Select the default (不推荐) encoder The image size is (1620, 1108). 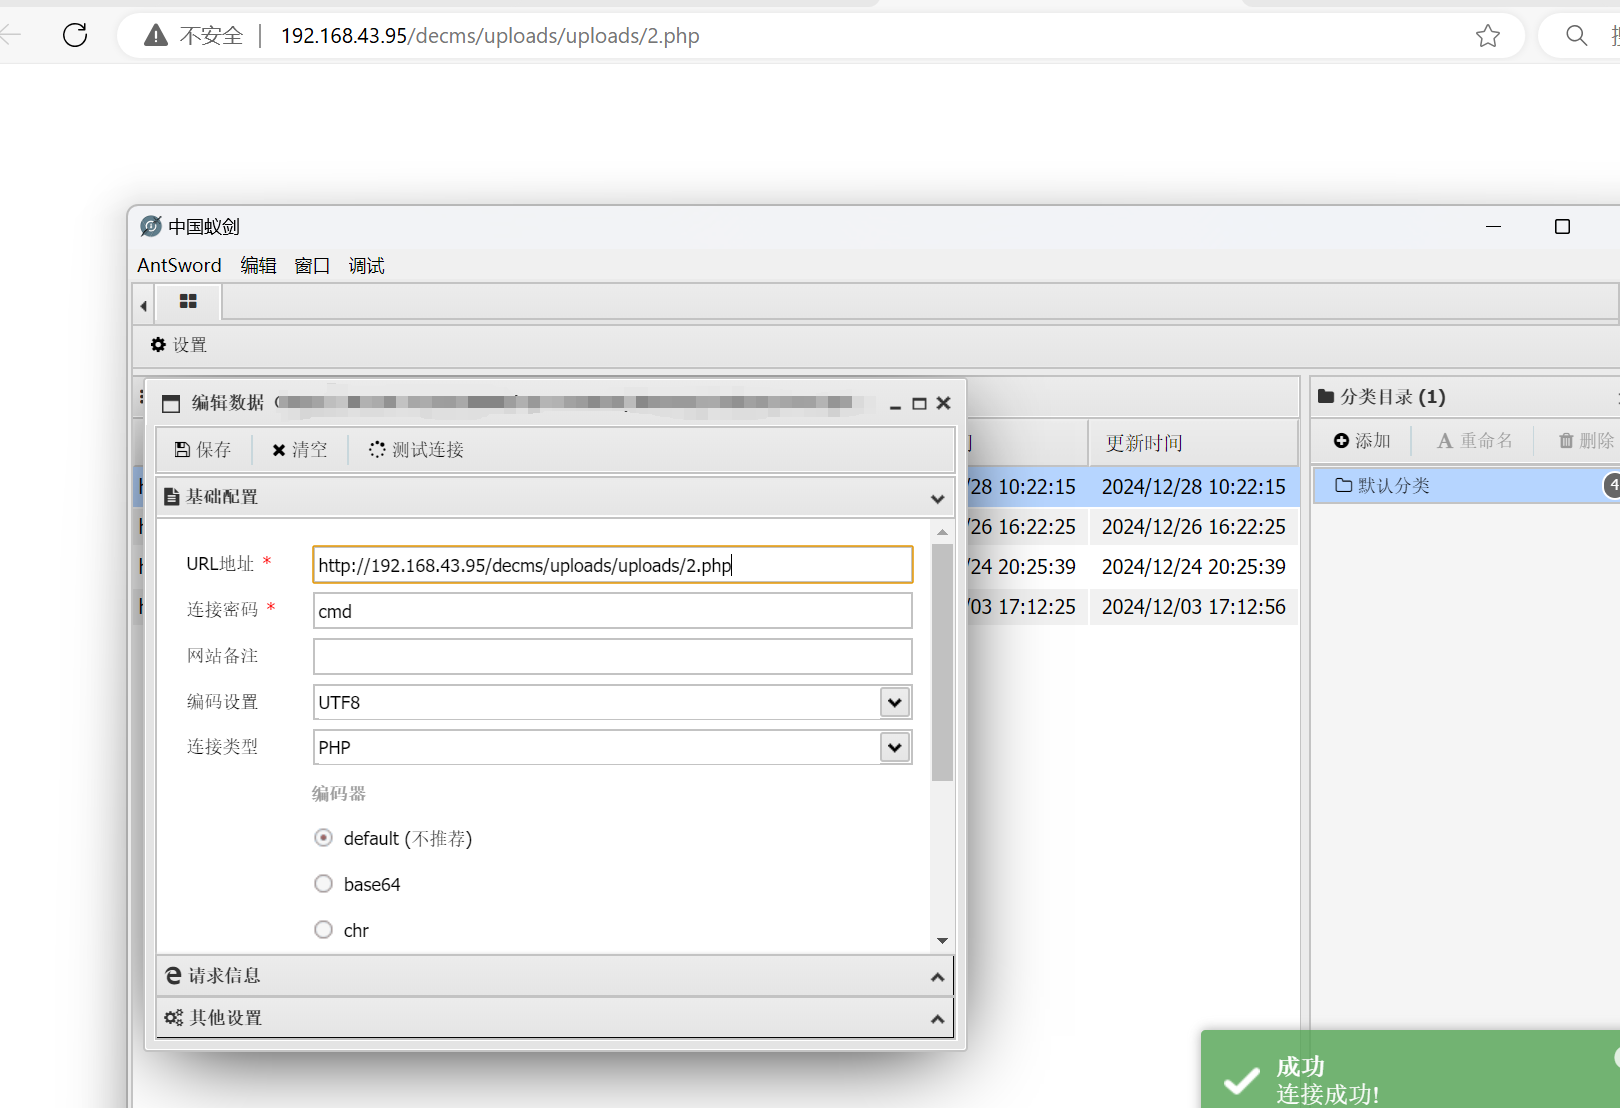[x=323, y=838]
